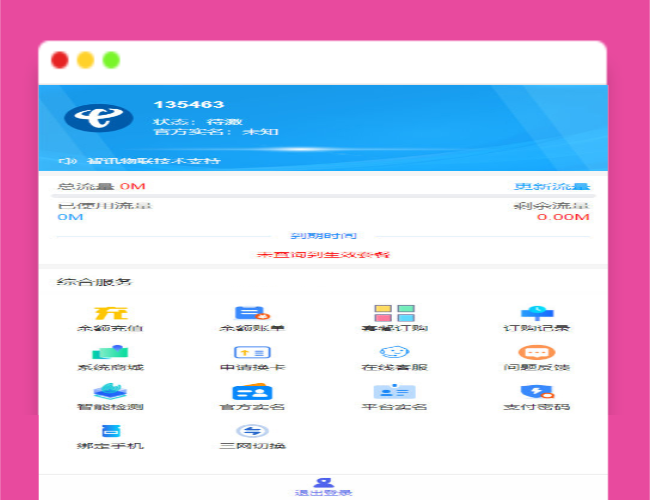Click the China Telecom carrier logo

pos(99,118)
